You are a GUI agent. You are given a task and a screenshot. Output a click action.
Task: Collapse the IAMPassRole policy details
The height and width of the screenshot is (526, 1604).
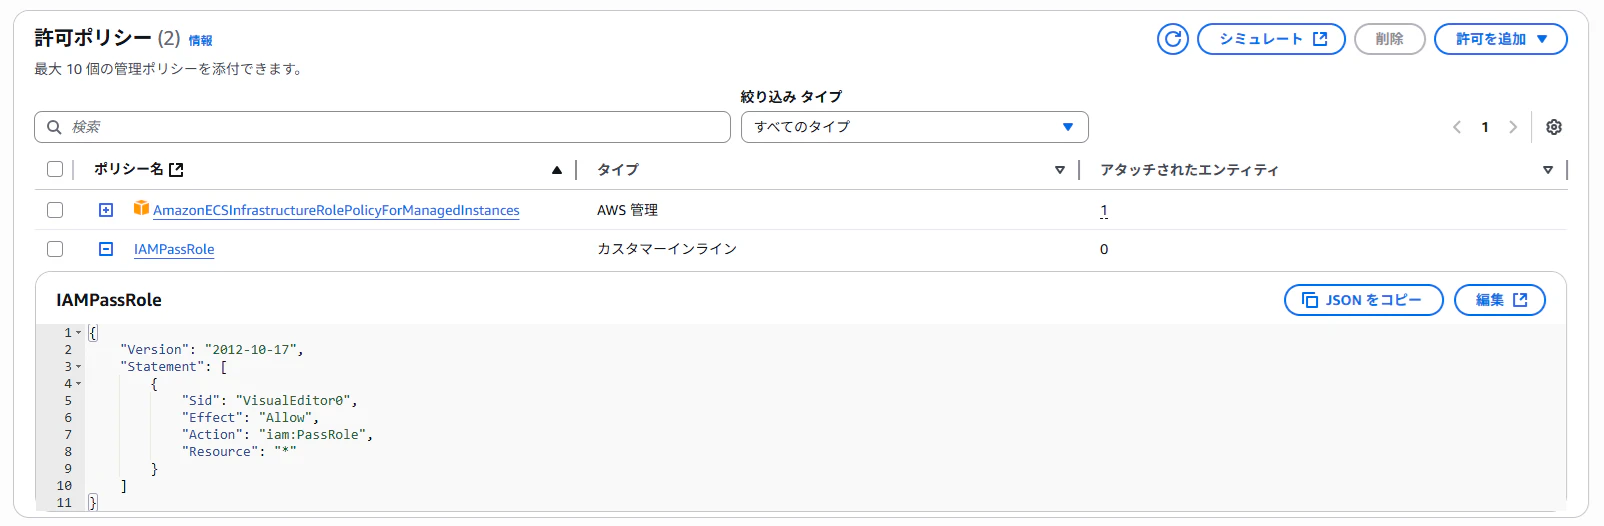point(106,249)
